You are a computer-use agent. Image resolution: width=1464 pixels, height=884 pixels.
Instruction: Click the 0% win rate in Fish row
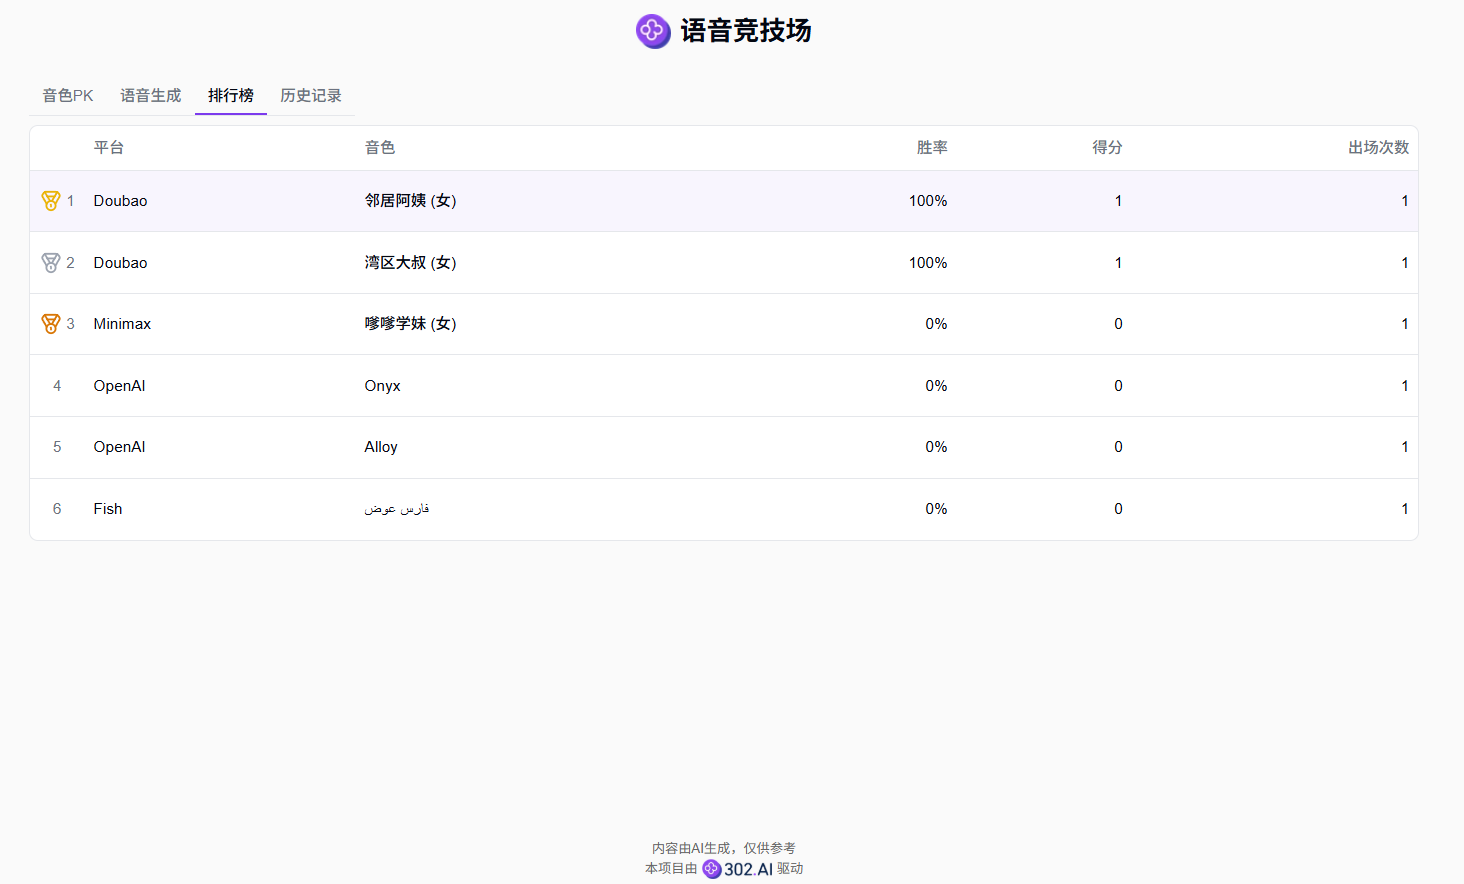[936, 509]
